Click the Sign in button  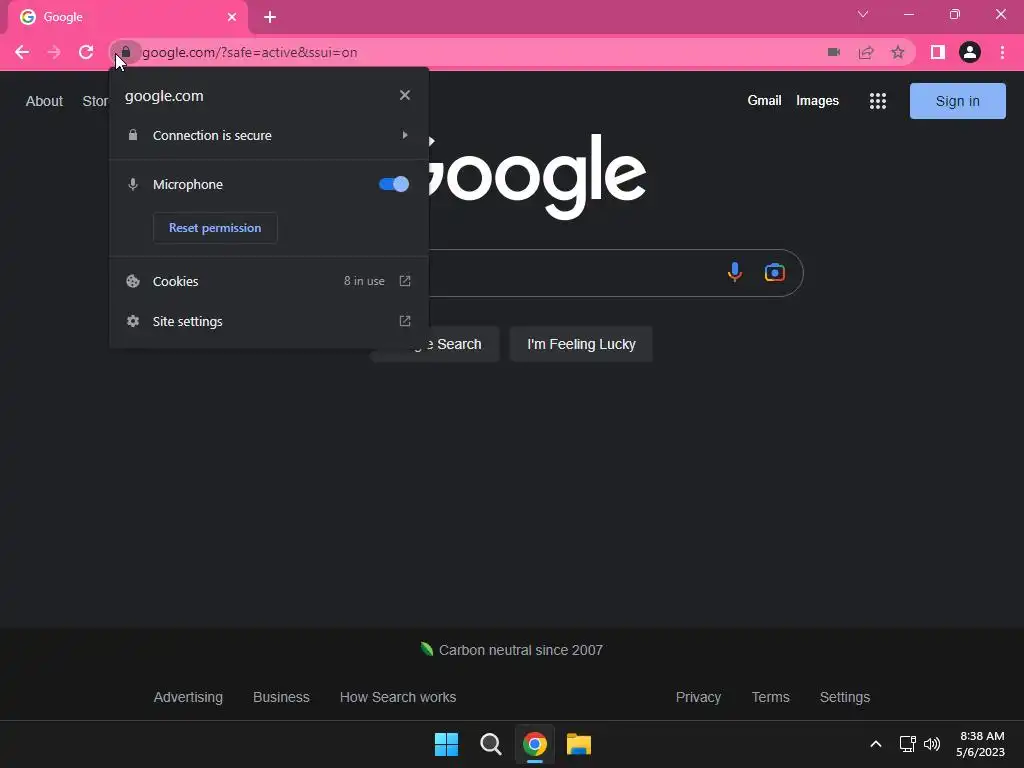pos(957,101)
